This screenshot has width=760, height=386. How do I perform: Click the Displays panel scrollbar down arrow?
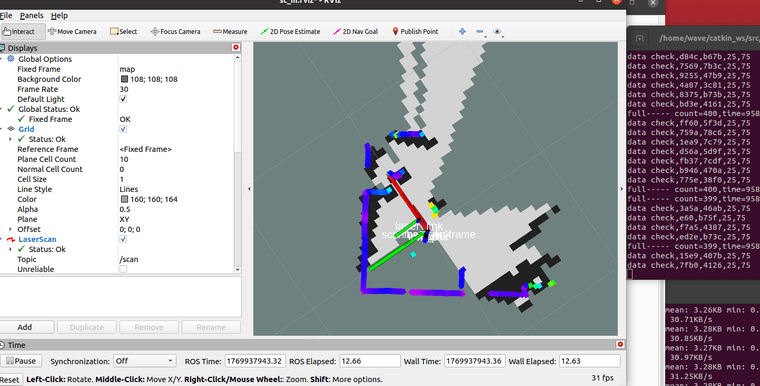(238, 270)
